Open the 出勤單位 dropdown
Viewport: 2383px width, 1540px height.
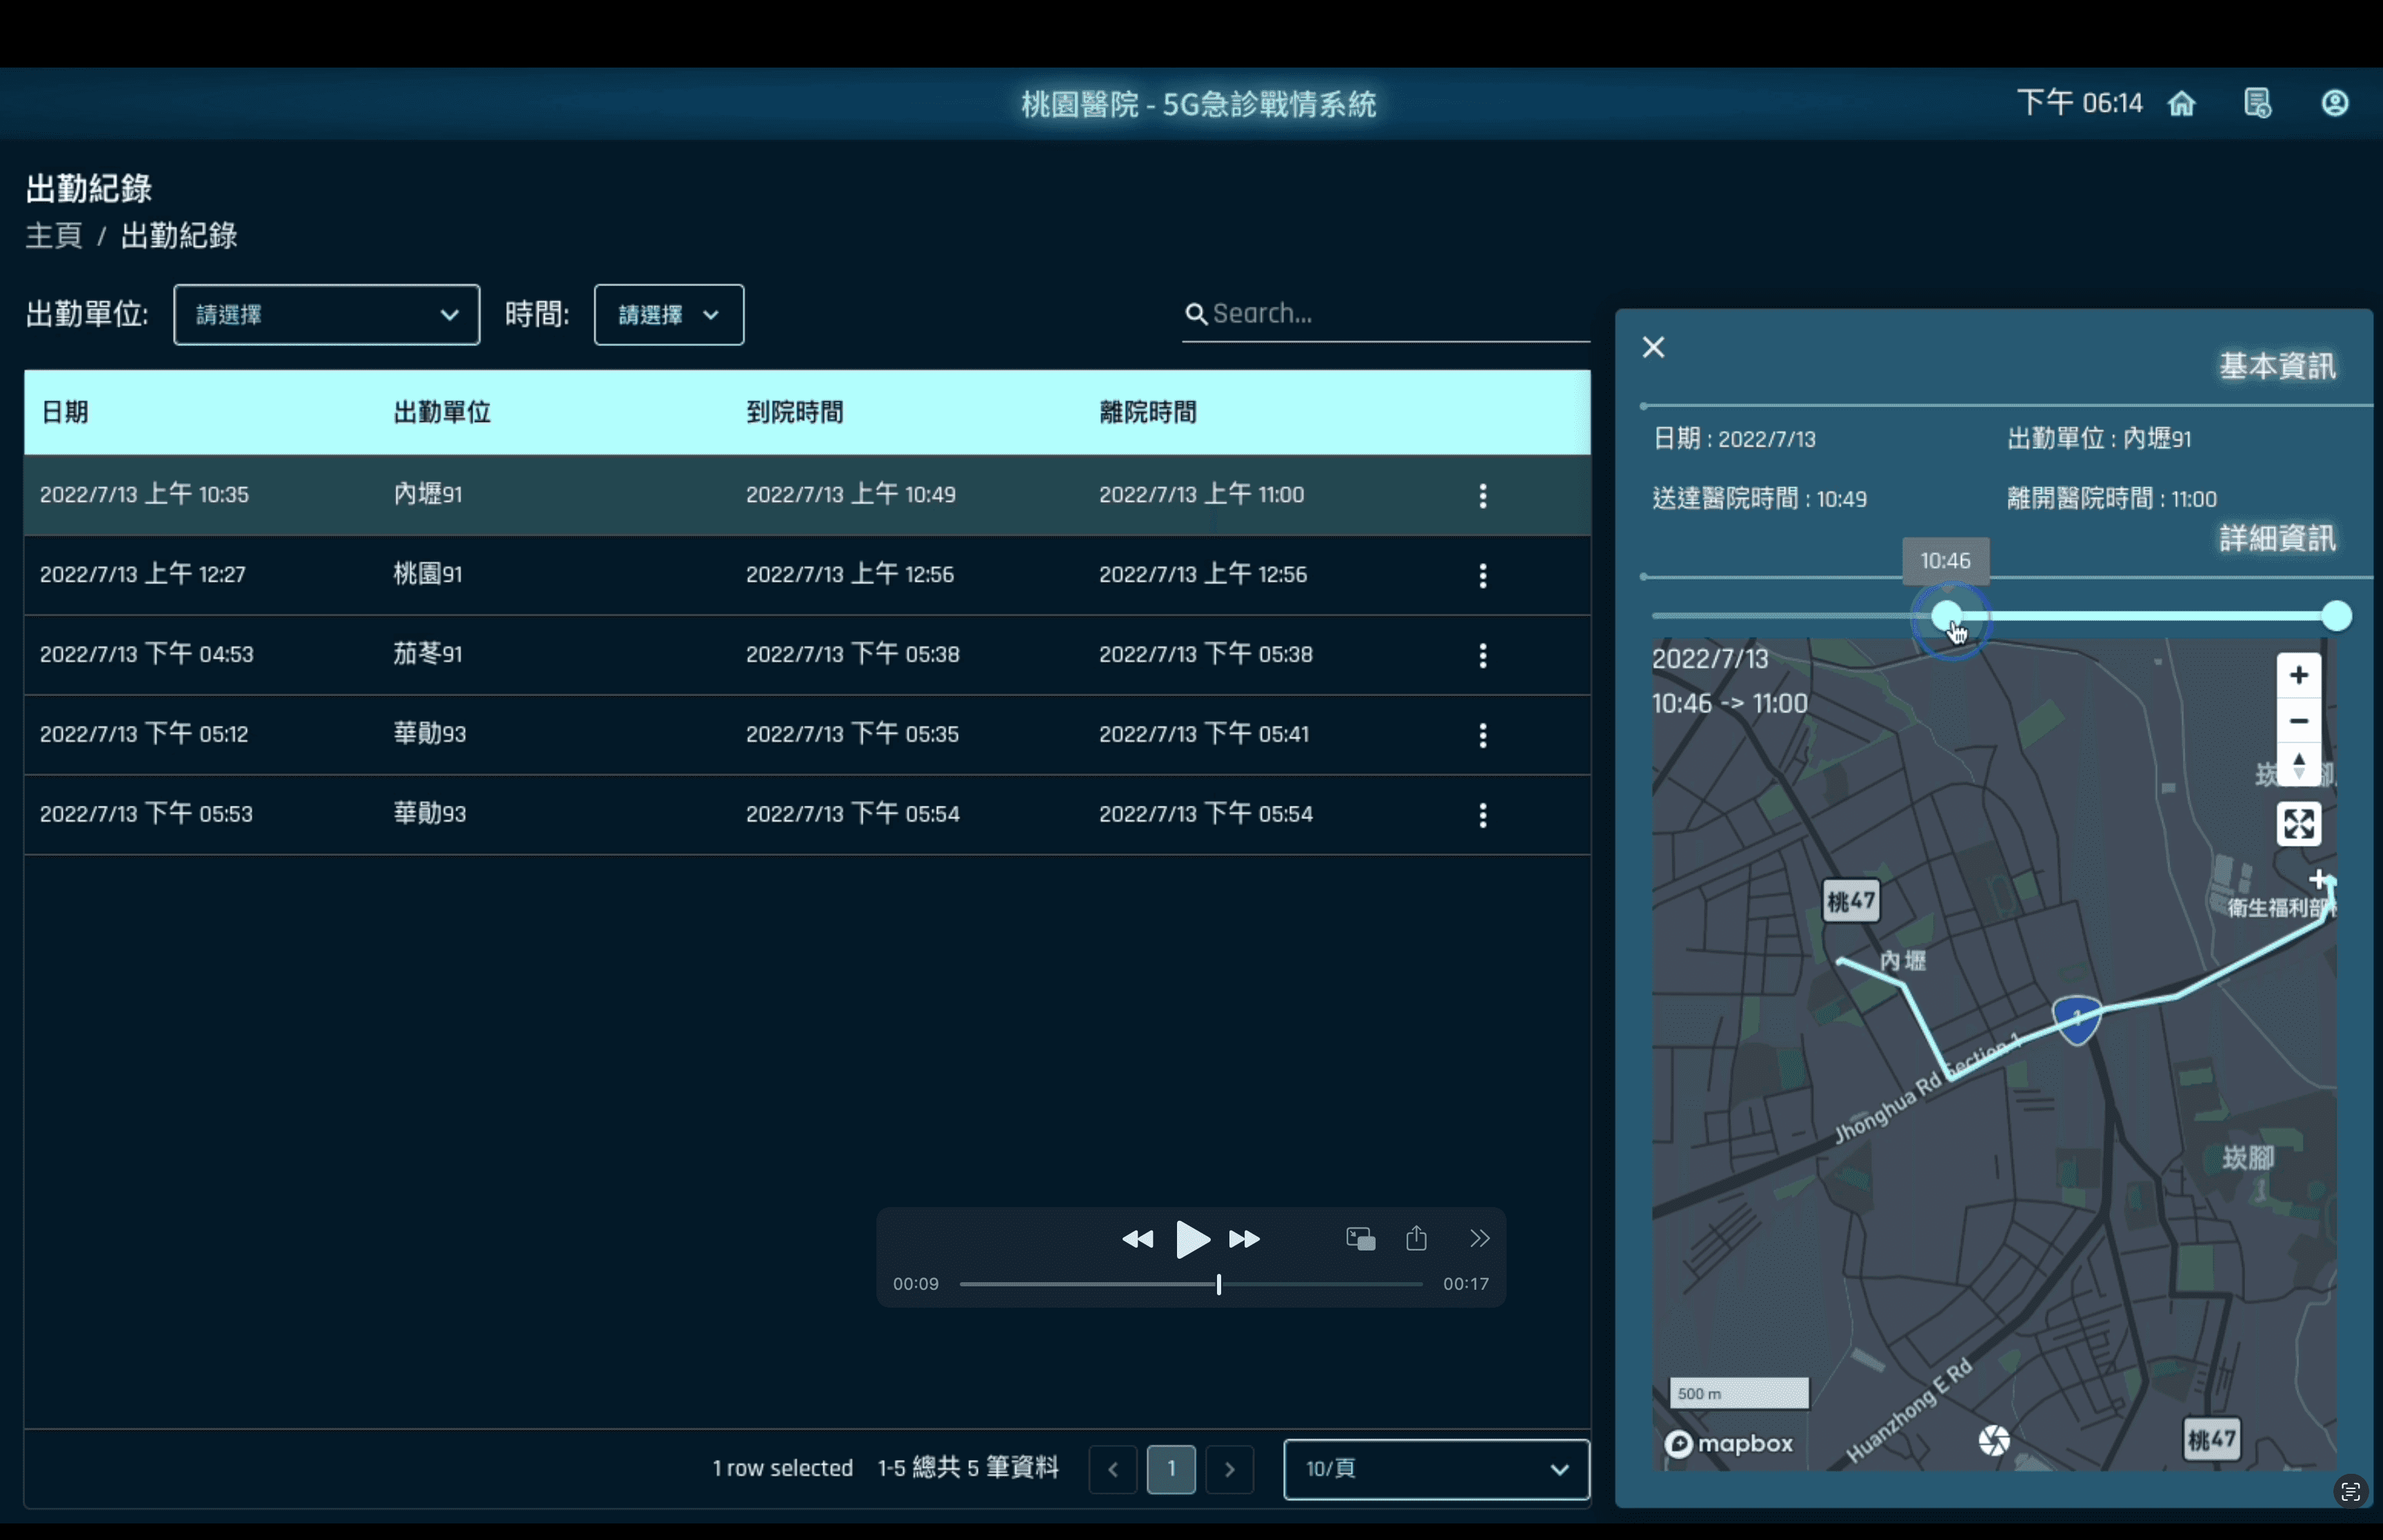point(326,315)
